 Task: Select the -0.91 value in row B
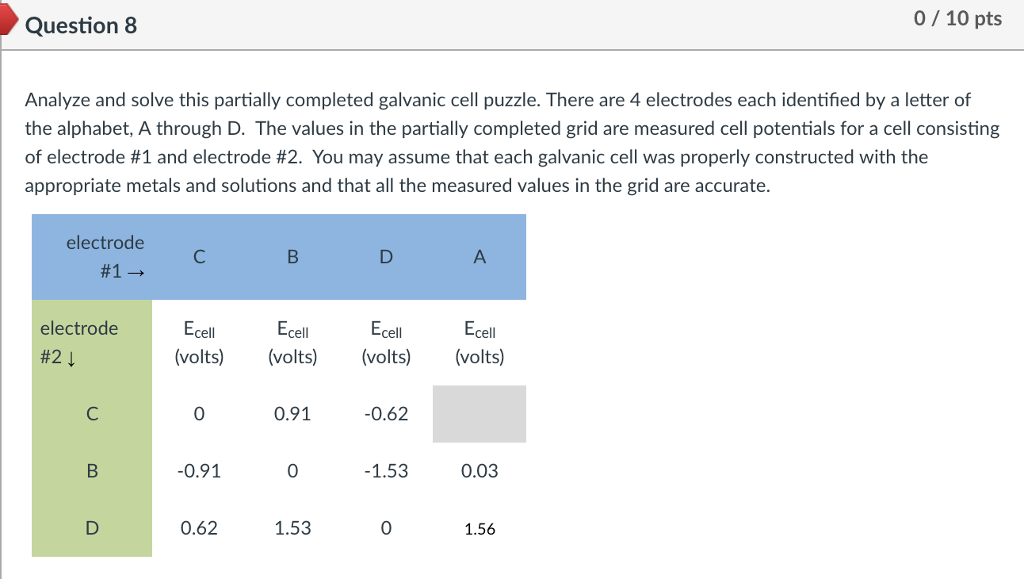click(x=199, y=471)
